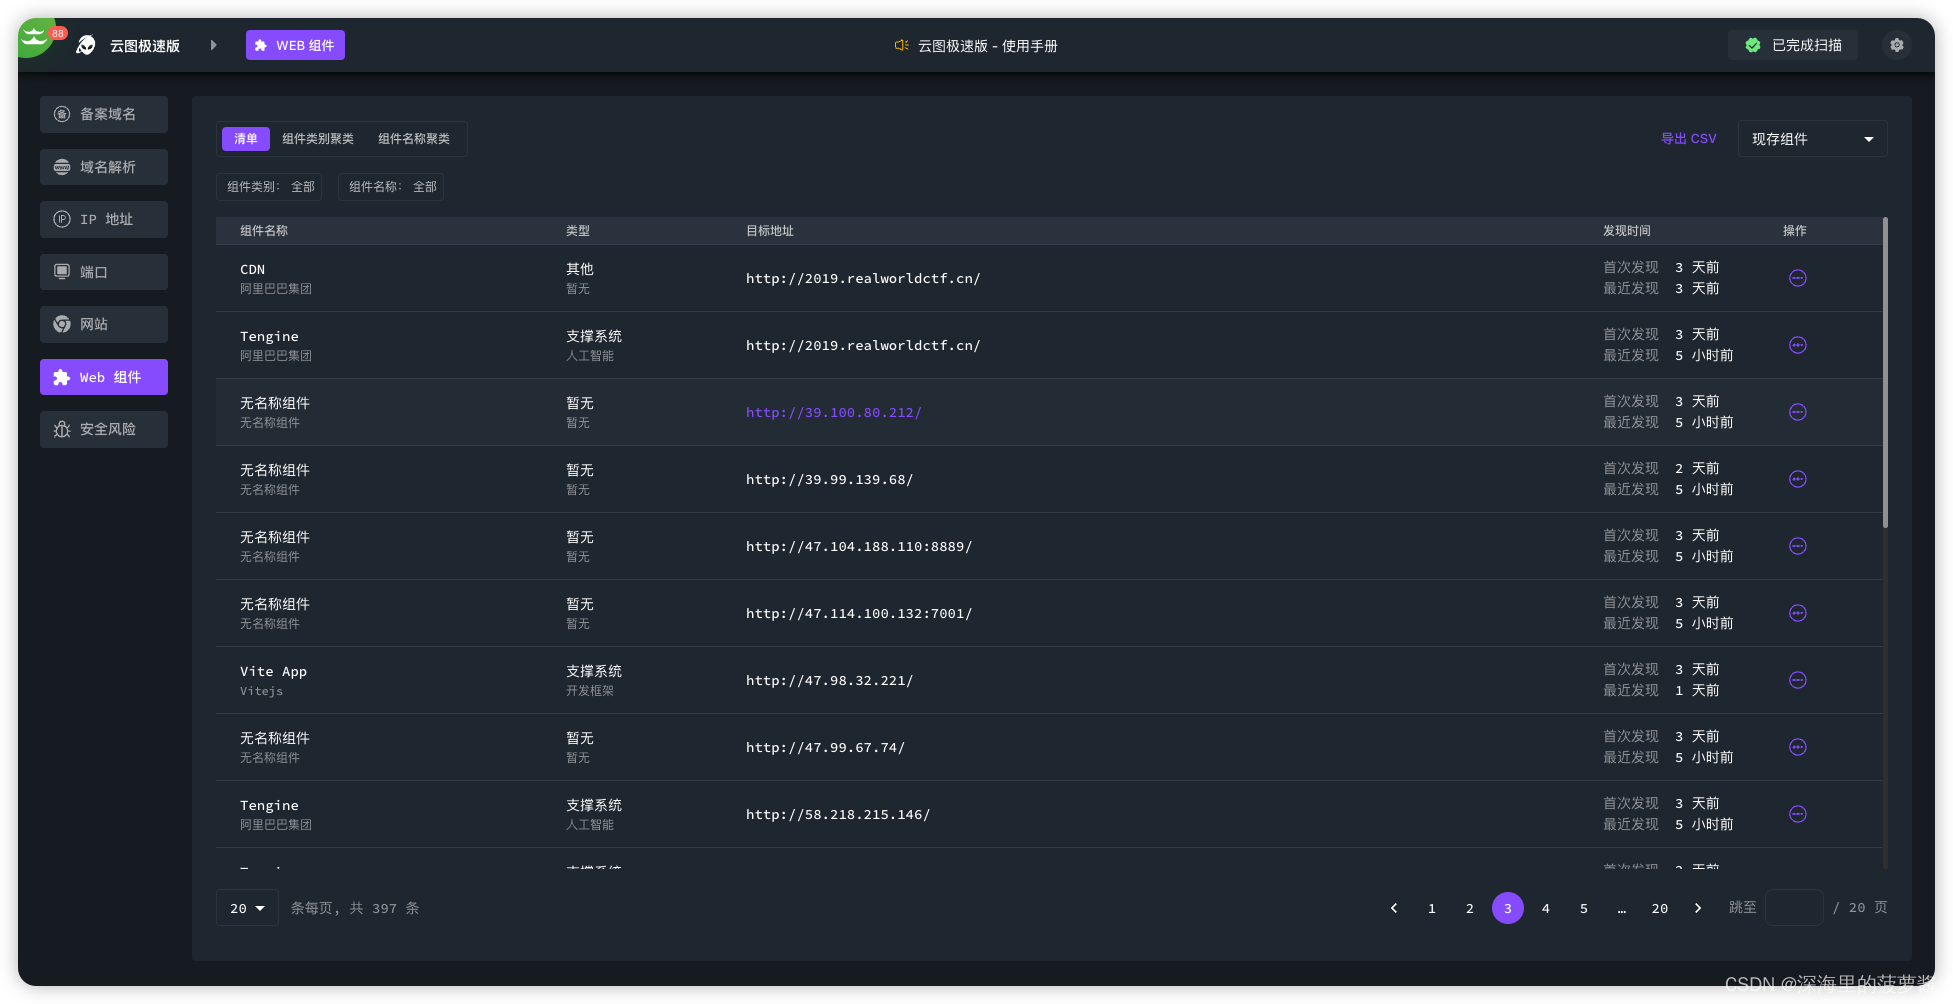Go to page 2

1469,908
